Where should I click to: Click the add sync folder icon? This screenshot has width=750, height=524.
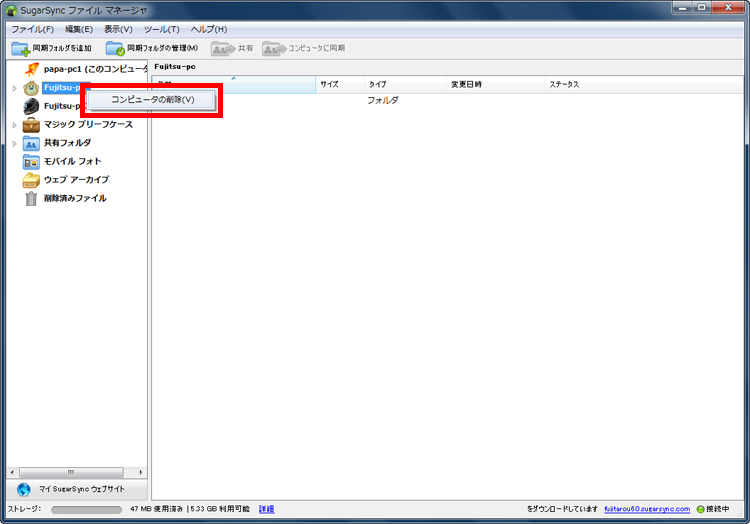click(x=21, y=48)
